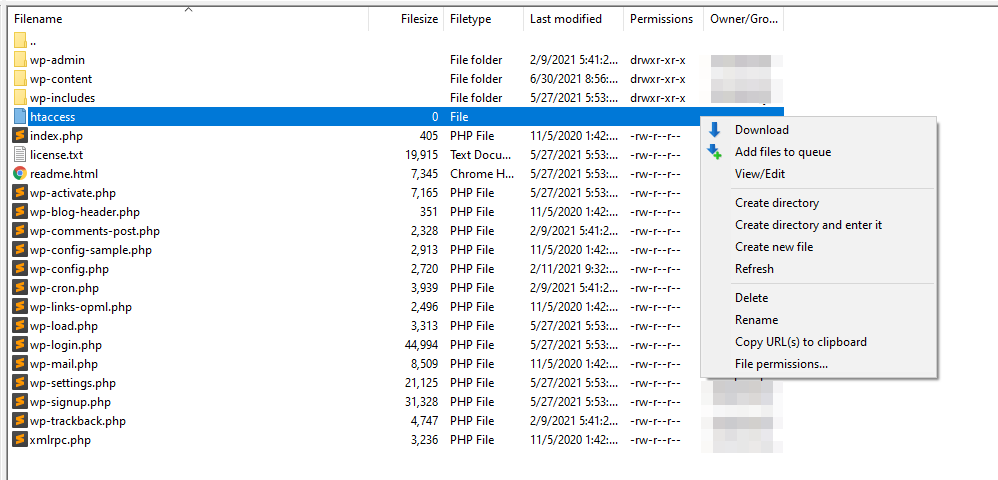Viewport: 998px width, 480px height.
Task: Click the parent directory folder icon
Action: tap(20, 41)
